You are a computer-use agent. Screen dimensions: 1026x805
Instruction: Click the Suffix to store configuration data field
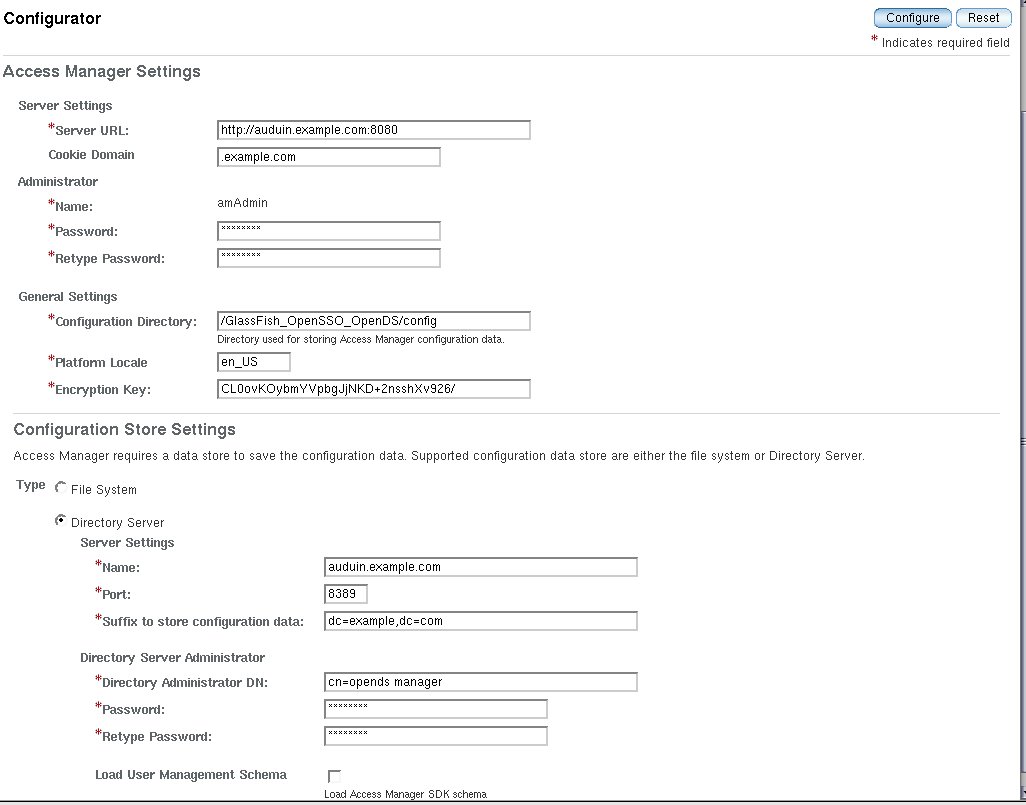point(480,621)
